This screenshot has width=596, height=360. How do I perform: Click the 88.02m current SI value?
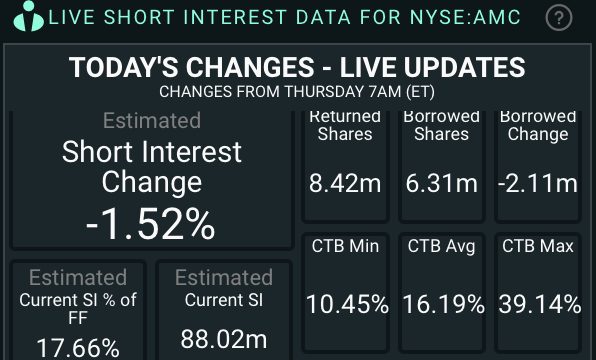(x=224, y=339)
